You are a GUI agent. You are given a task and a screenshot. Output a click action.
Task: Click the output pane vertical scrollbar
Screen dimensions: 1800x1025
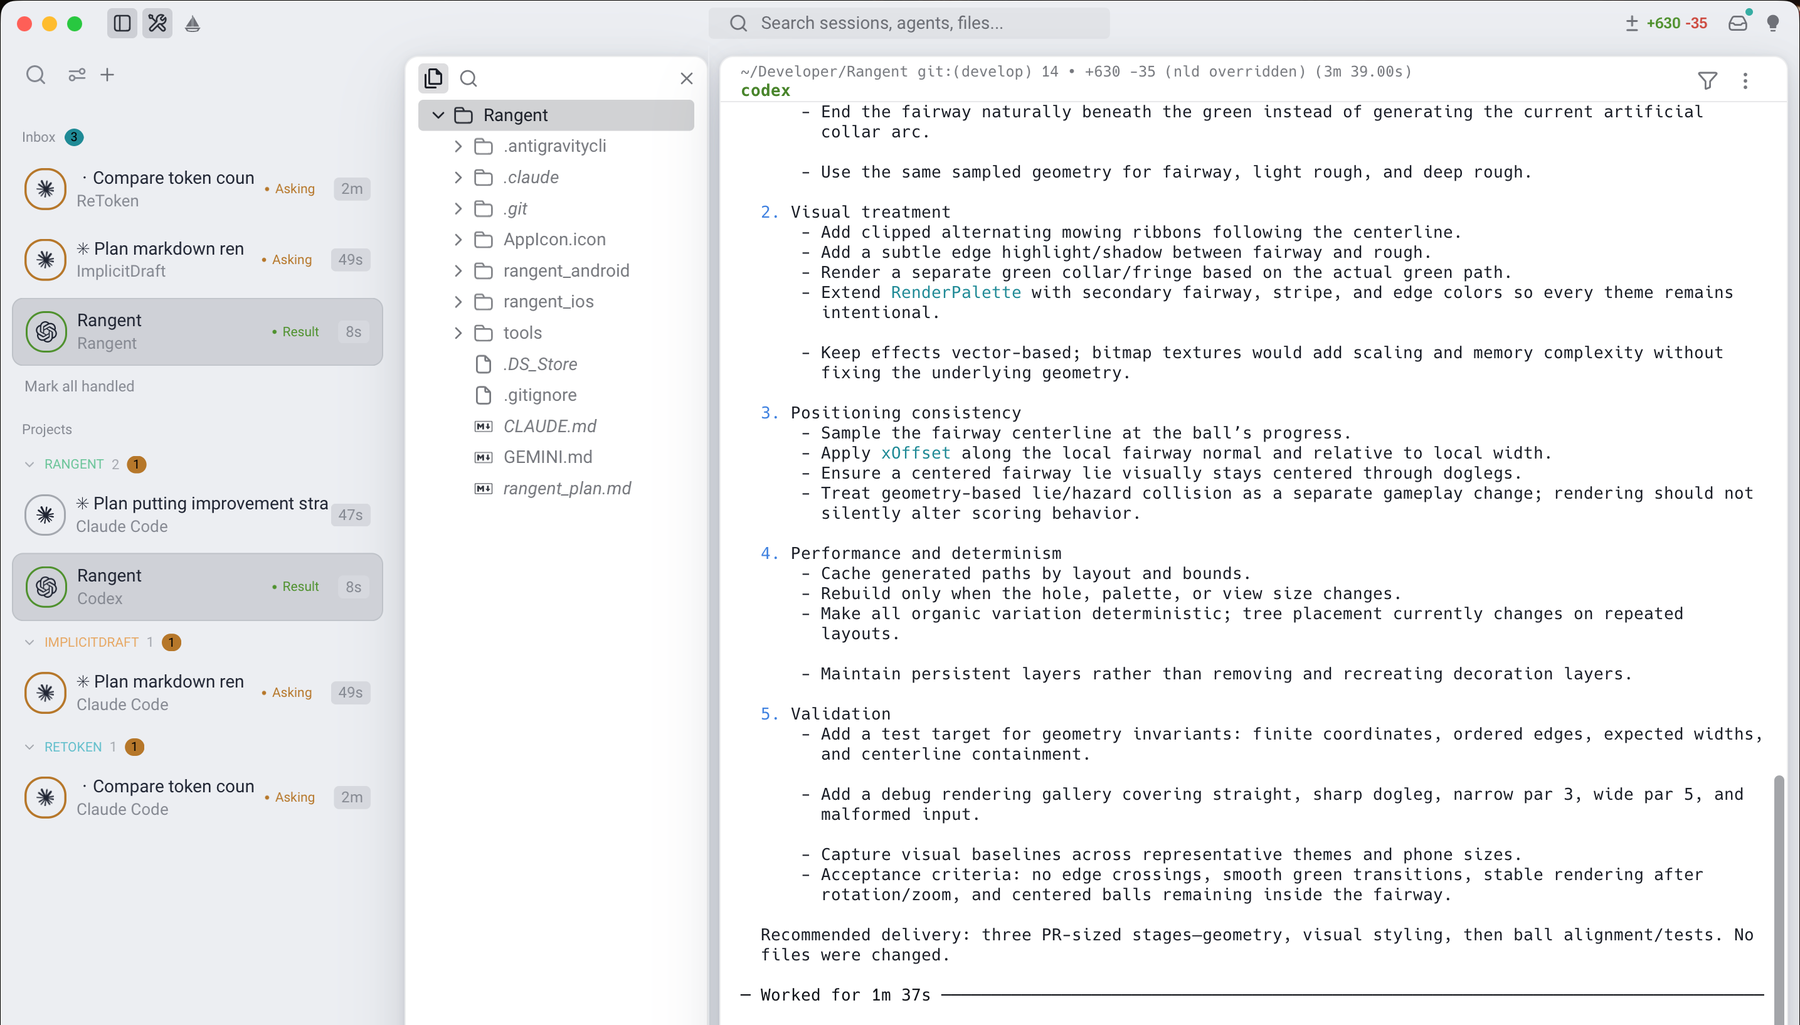[1779, 898]
